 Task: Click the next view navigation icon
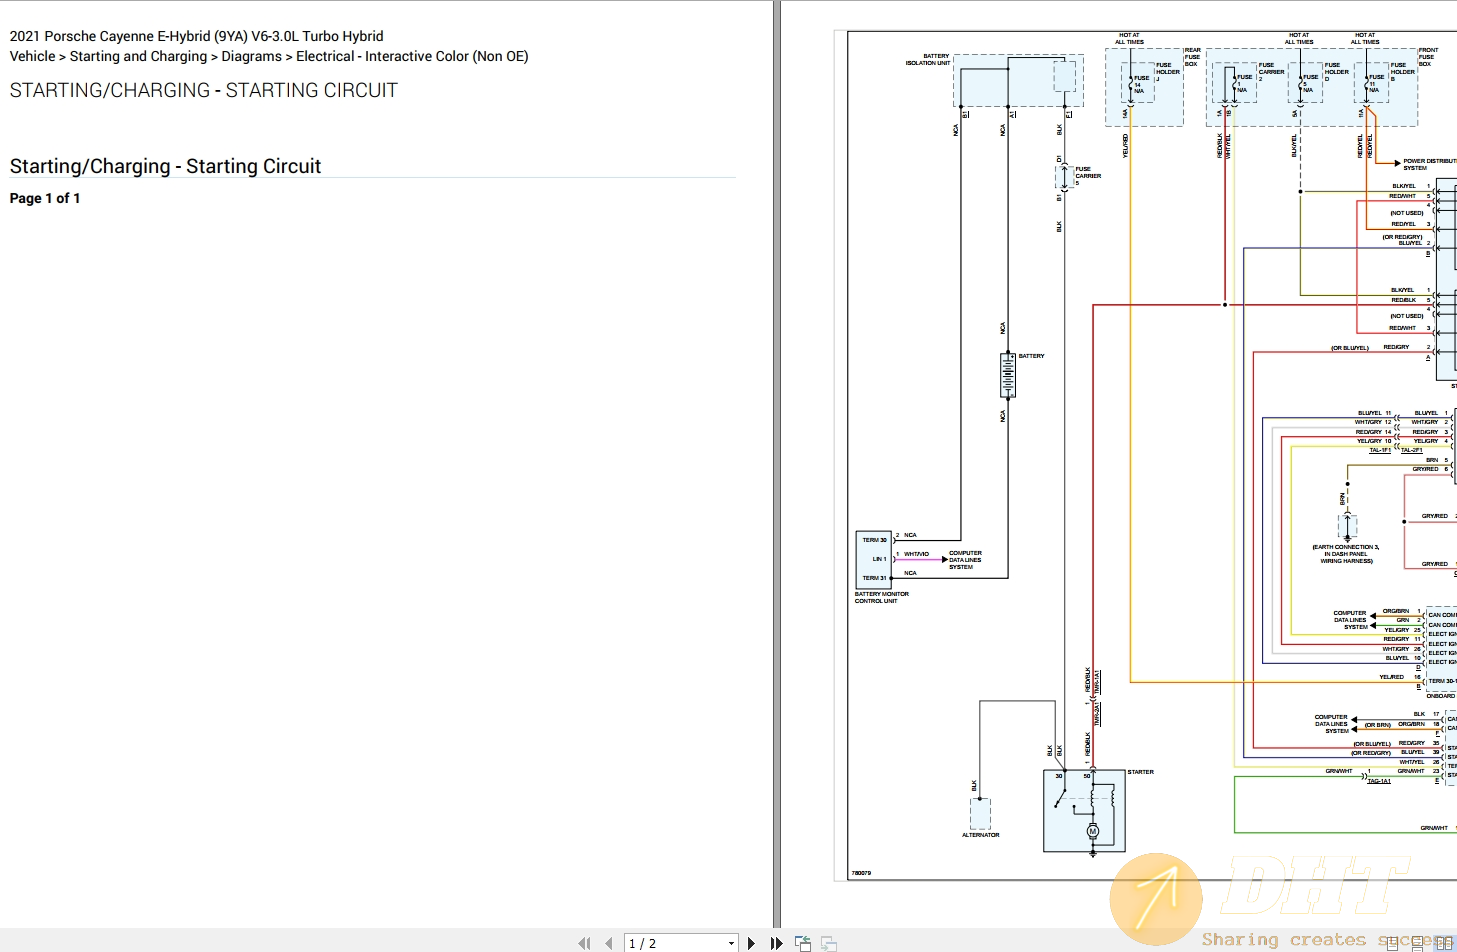tap(829, 943)
